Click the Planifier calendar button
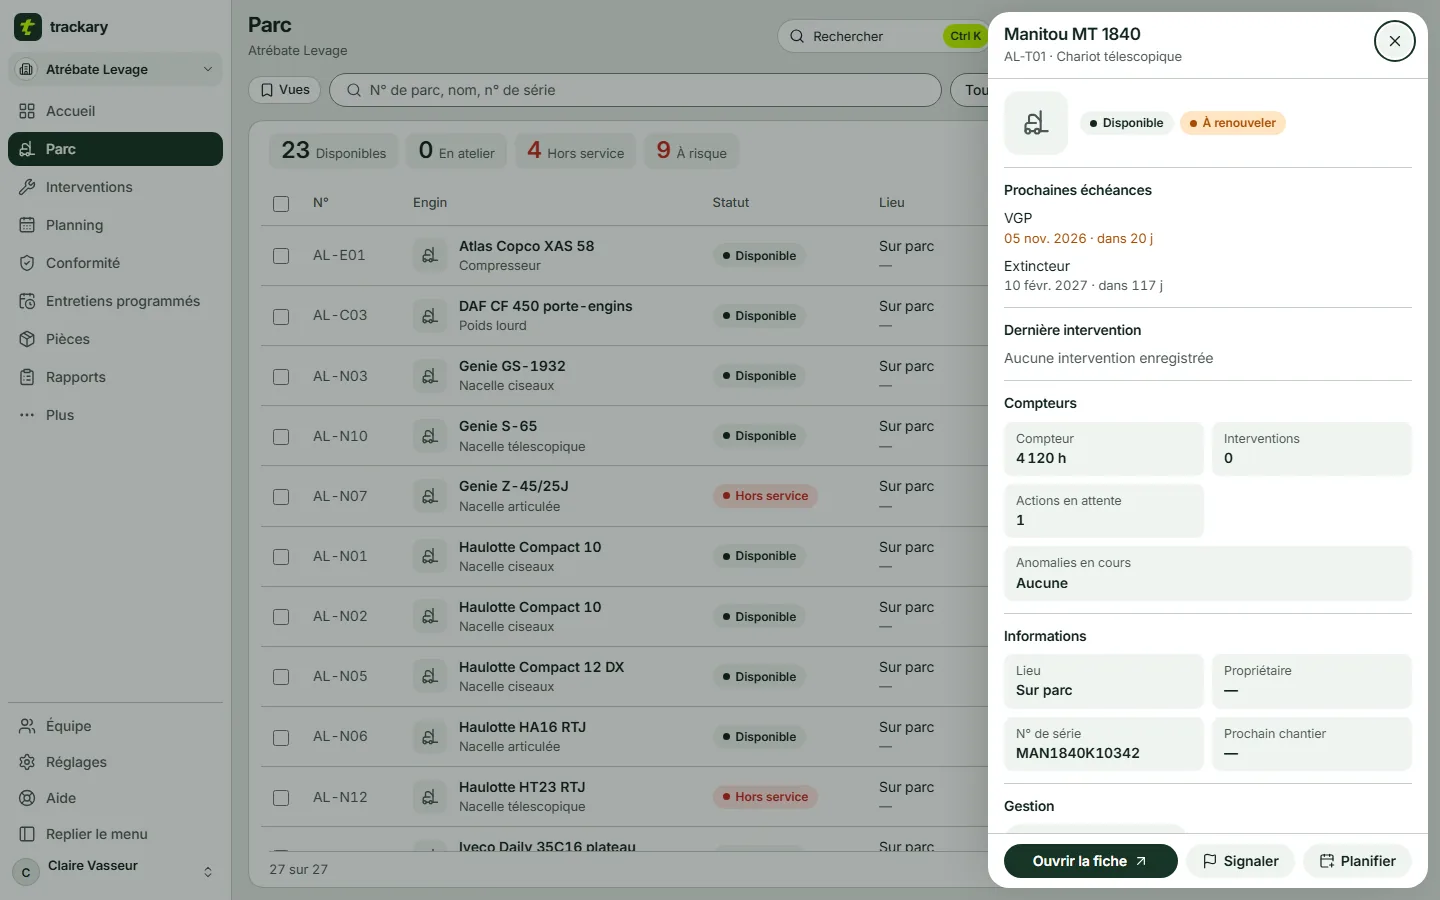The image size is (1440, 900). click(x=1357, y=861)
